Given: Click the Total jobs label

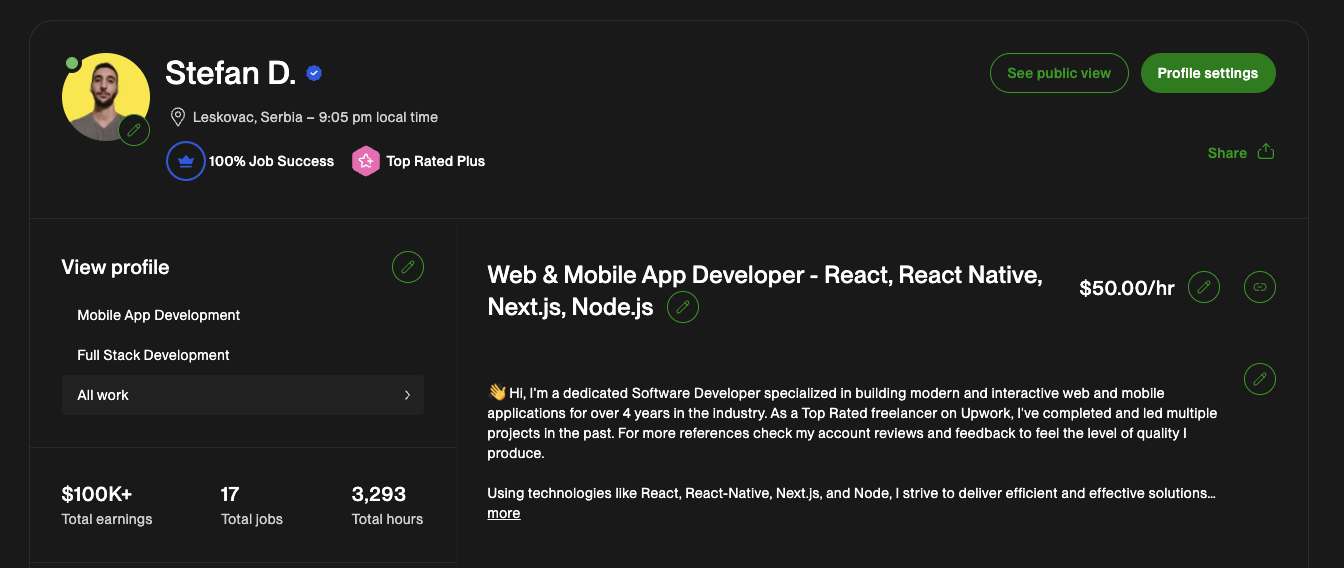Looking at the screenshot, I should click(x=252, y=519).
